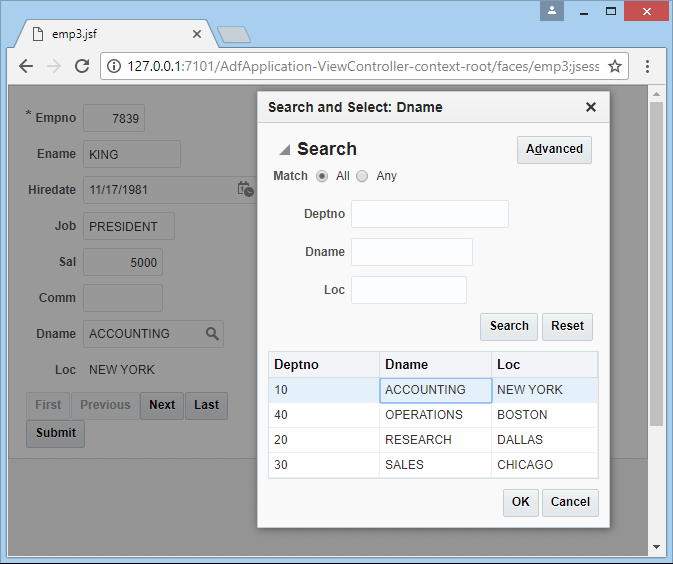Confirm selection with OK button
The image size is (673, 564).
coord(521,502)
